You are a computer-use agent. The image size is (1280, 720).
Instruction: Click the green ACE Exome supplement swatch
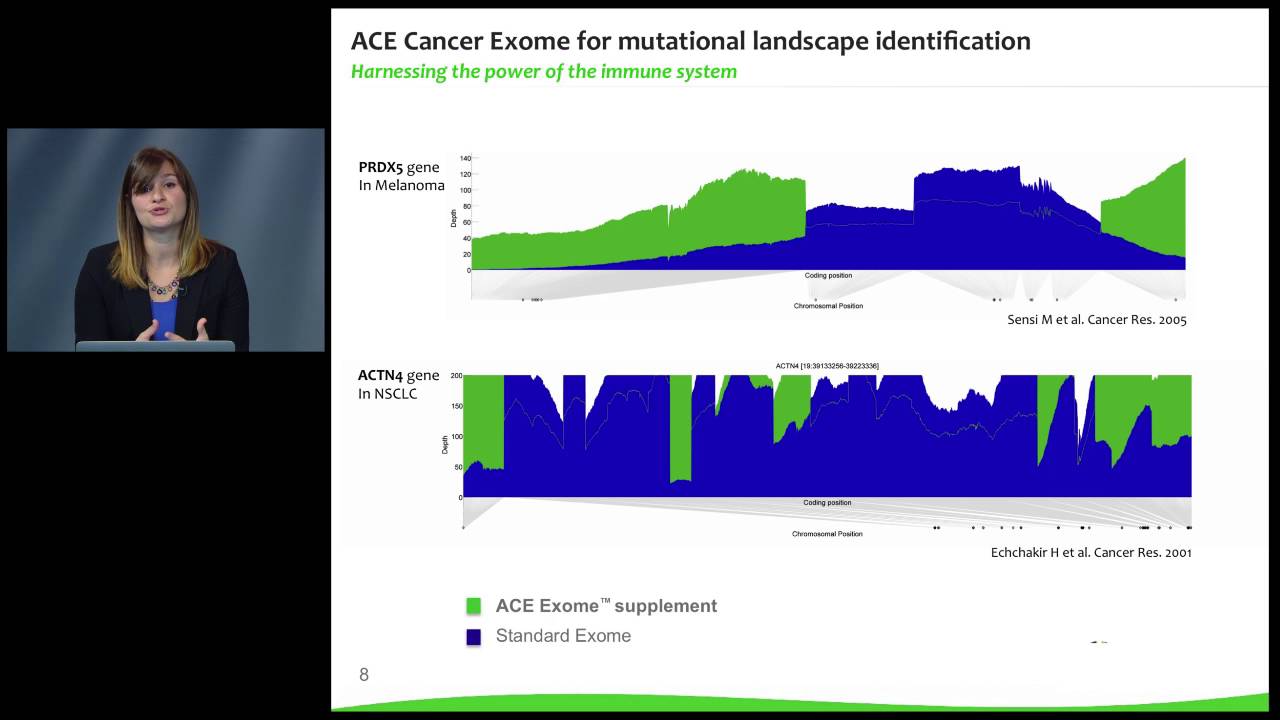pos(474,606)
